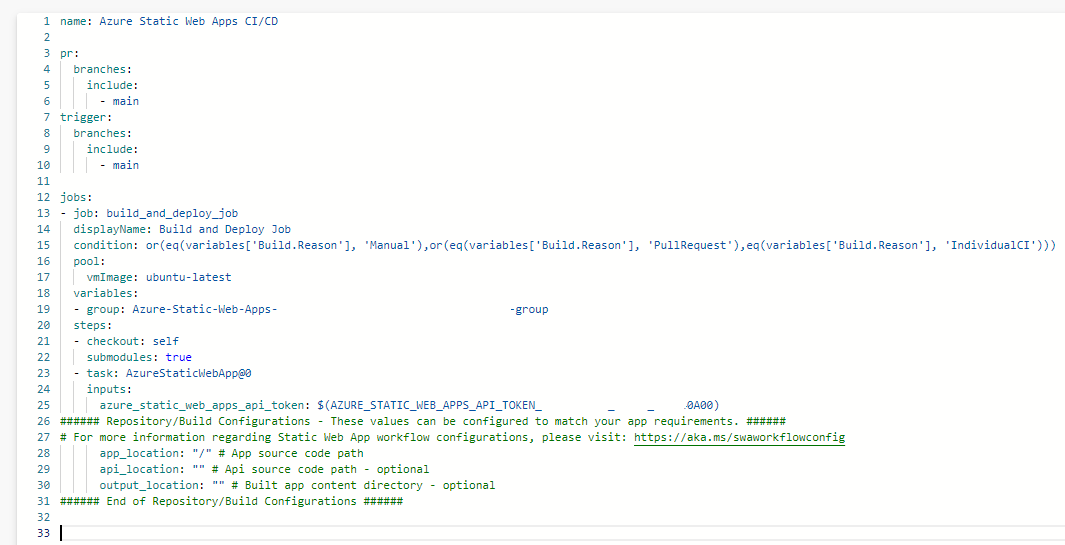
Task: Click 'ubuntu-latest' value on line 17
Action: (189, 277)
